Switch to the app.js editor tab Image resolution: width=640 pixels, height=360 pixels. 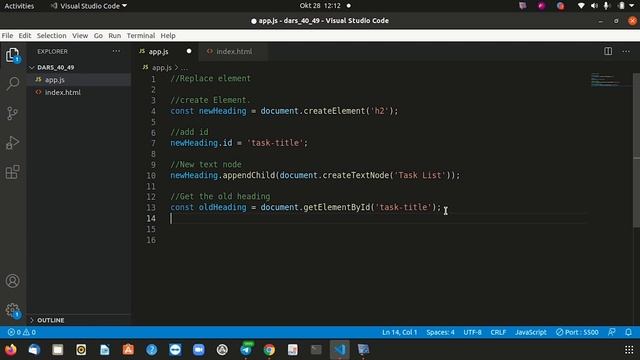(166, 51)
